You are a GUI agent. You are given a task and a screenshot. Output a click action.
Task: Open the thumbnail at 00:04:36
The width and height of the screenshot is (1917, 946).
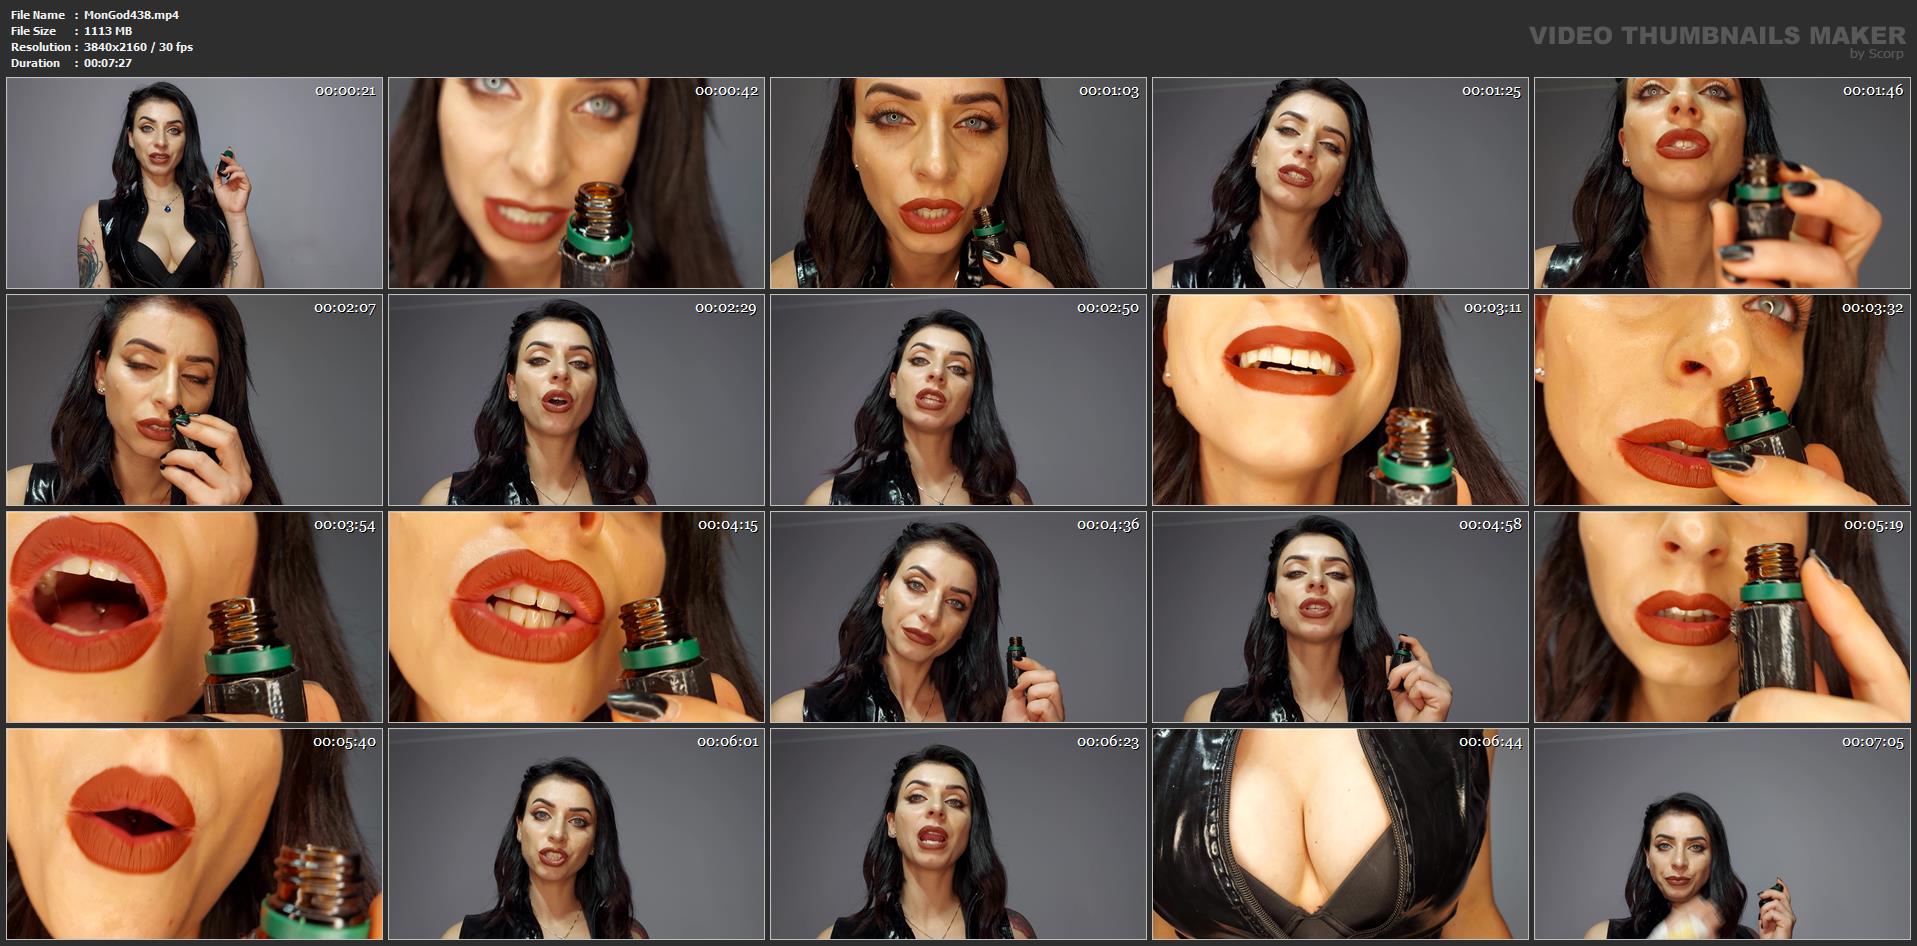(x=959, y=617)
